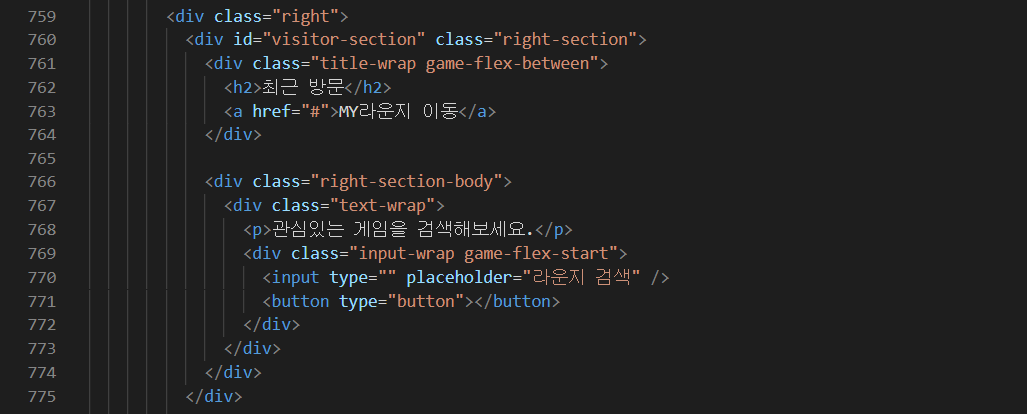
Task: Click line number 759 in the gutter
Action: pyautogui.click(x=42, y=16)
